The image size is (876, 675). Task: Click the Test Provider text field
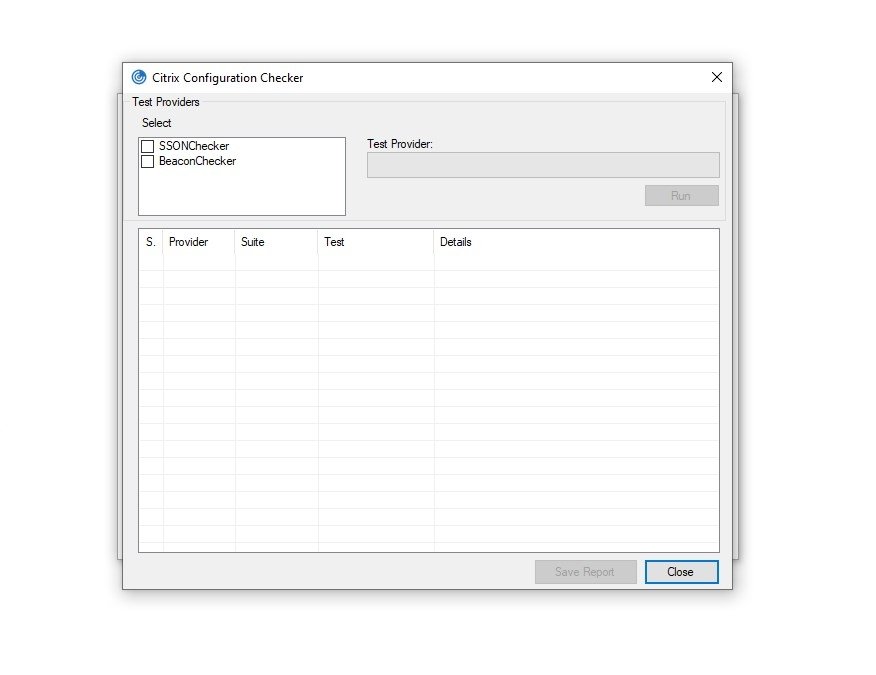(543, 165)
